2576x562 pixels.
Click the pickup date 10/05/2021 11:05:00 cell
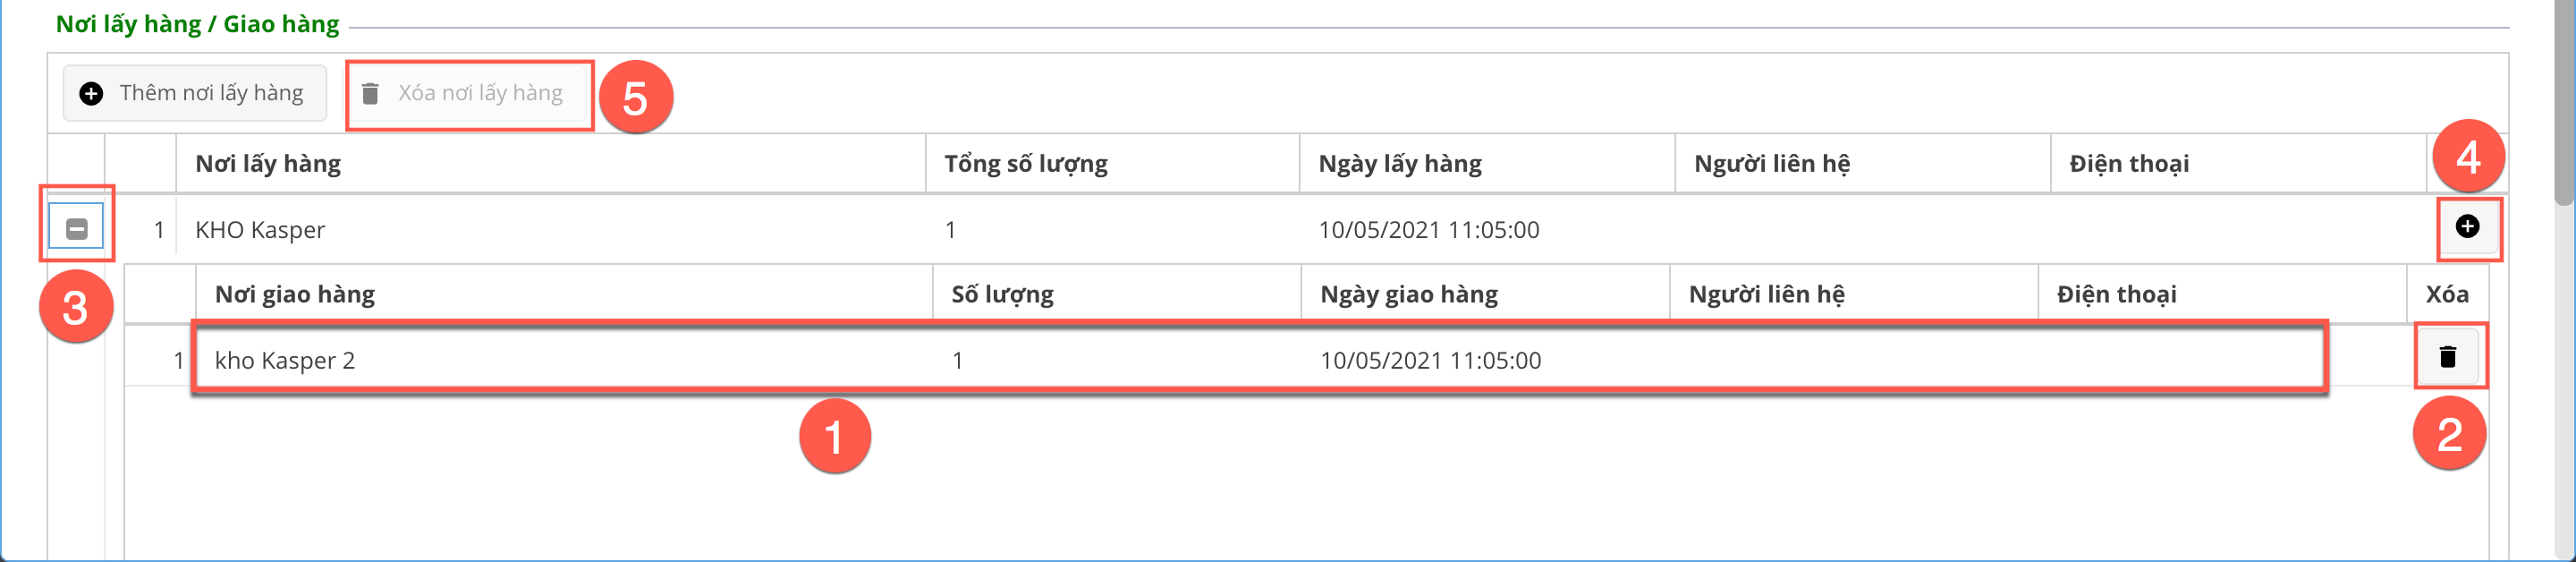pyautogui.click(x=1428, y=230)
